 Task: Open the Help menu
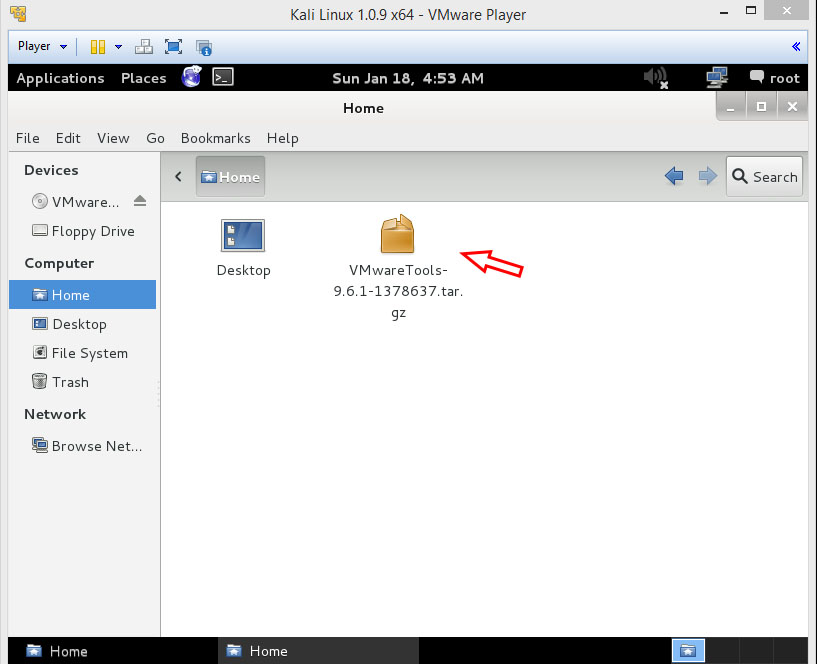(282, 138)
